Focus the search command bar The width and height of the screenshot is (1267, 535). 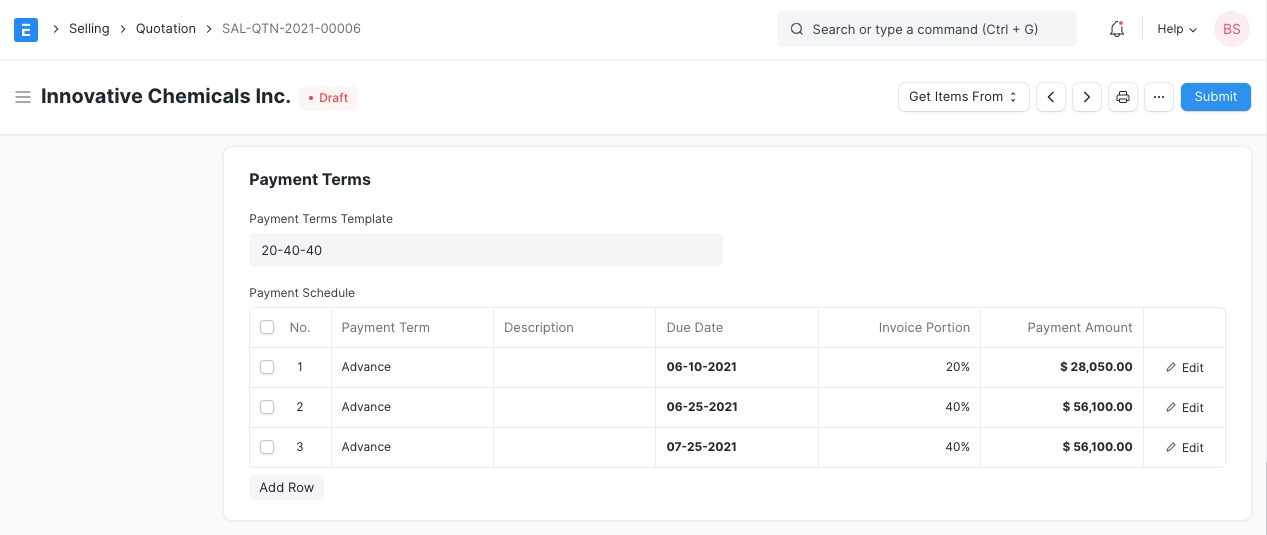coord(926,29)
